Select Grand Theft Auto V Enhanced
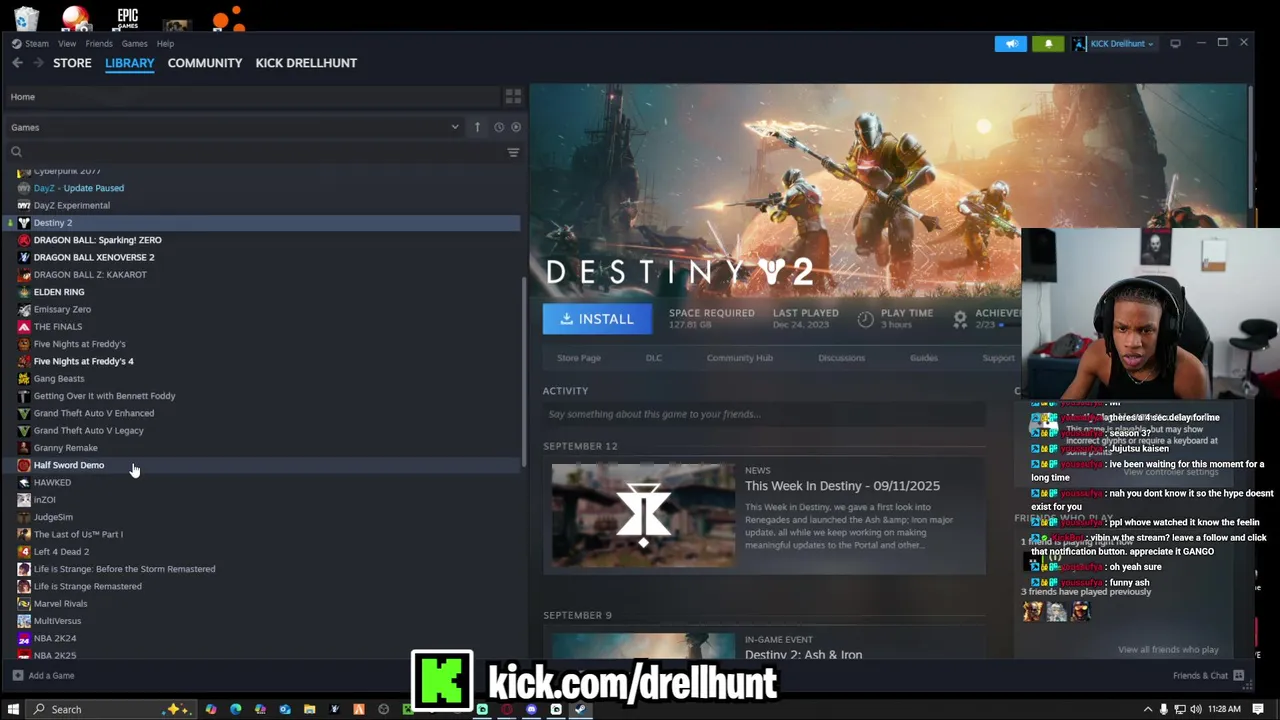This screenshot has width=1280, height=720. point(93,413)
